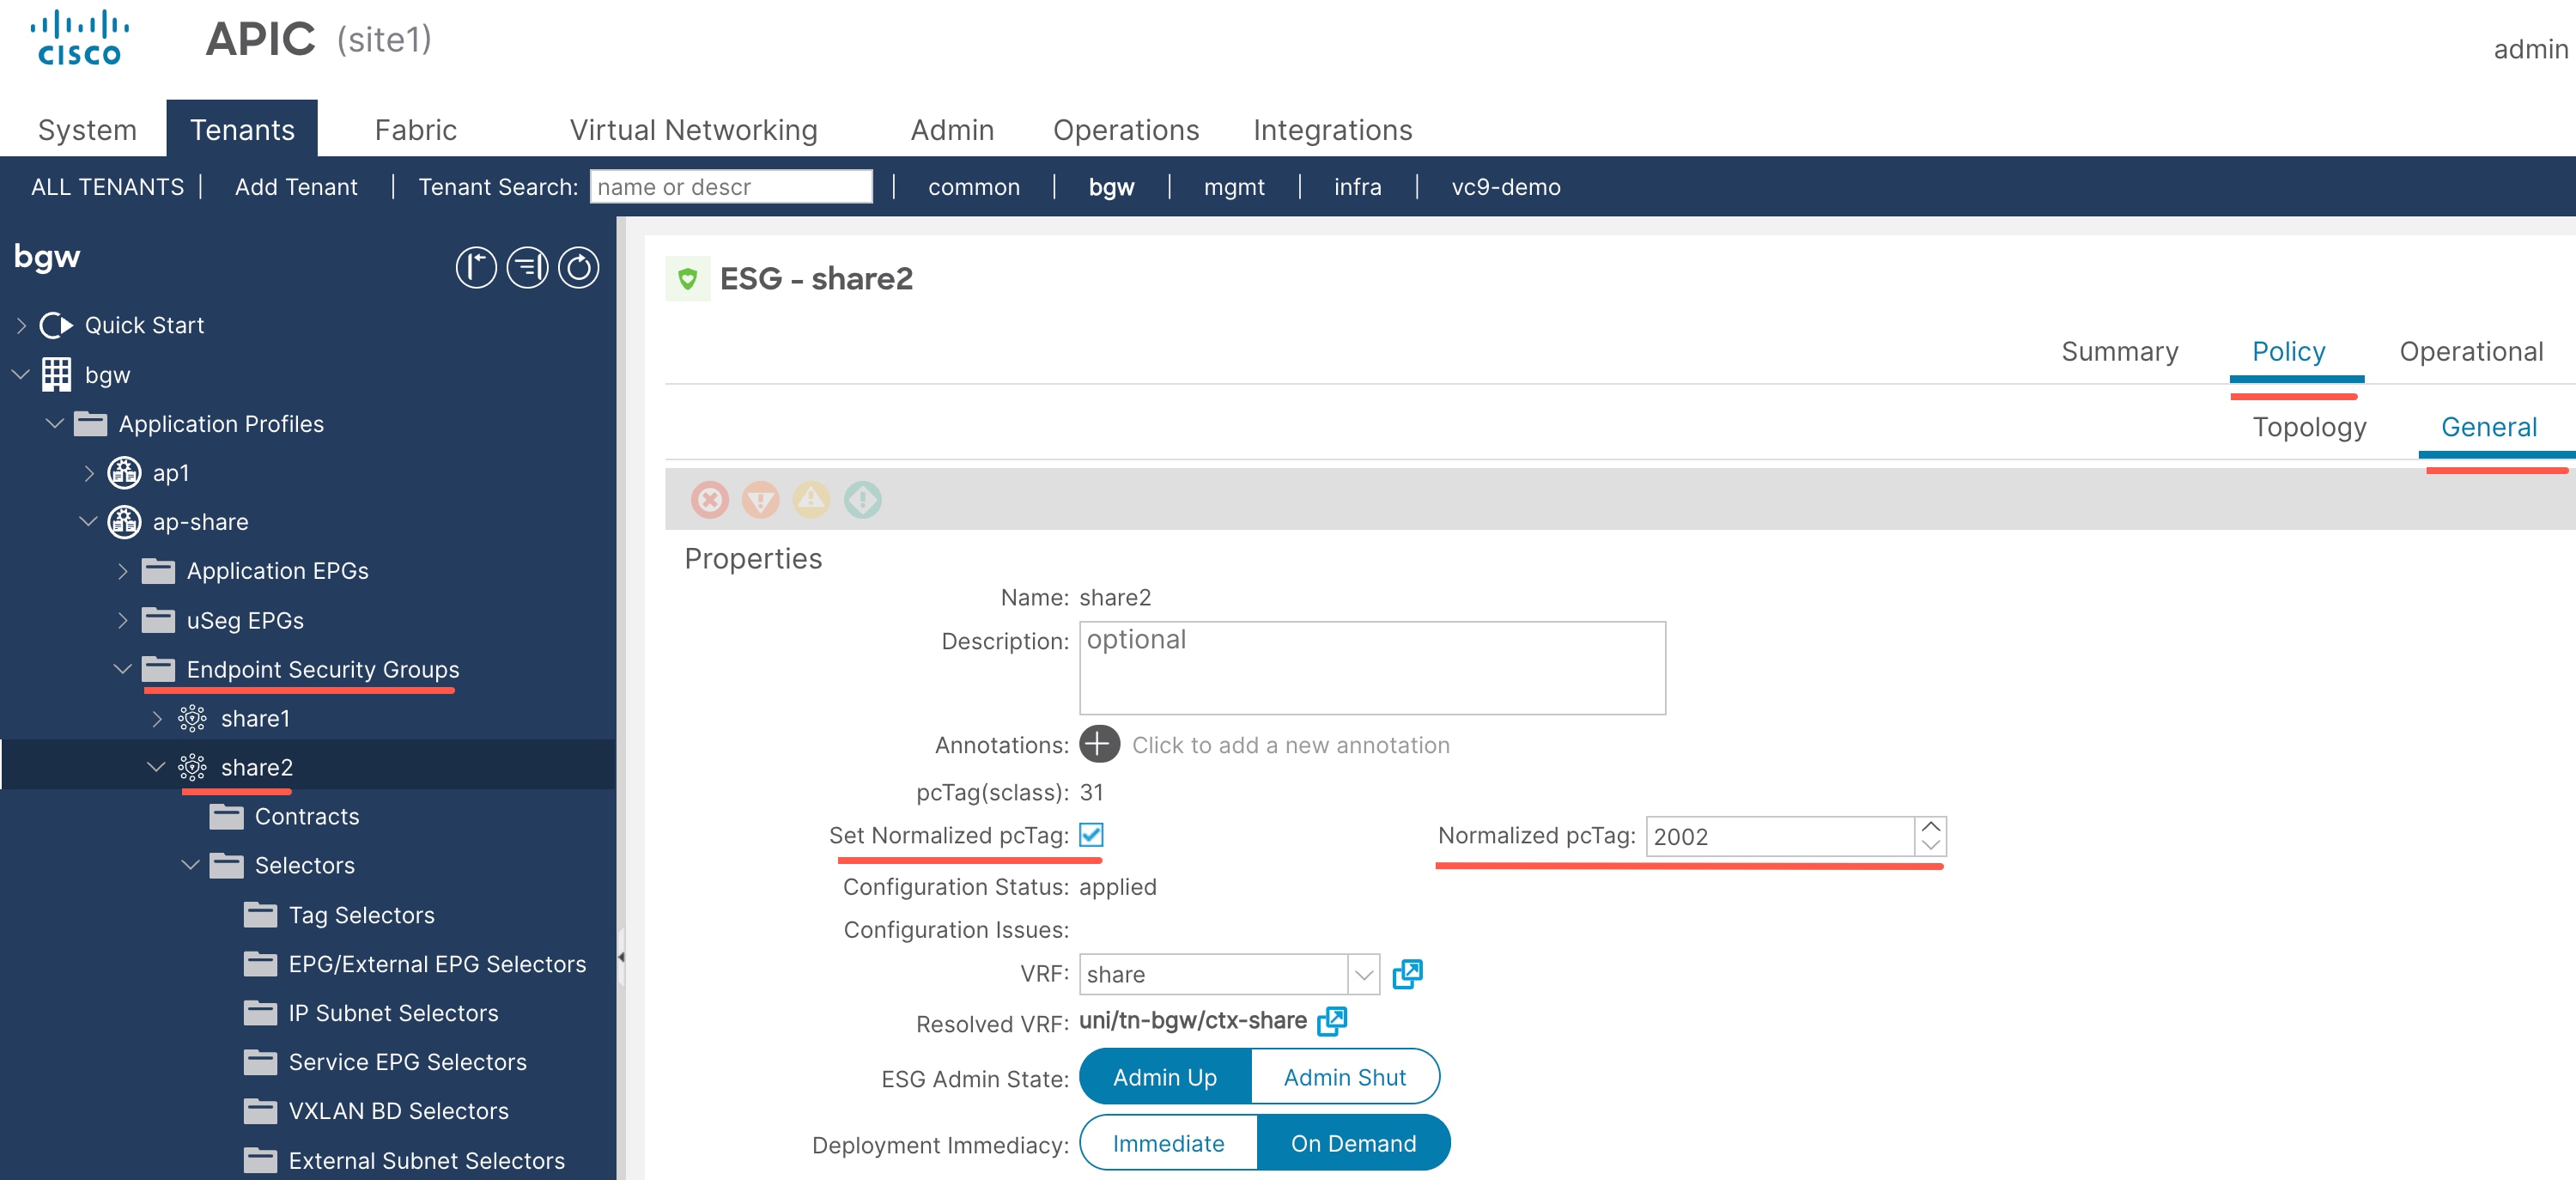
Task: Click the Normalized pcTag input field
Action: (1780, 836)
